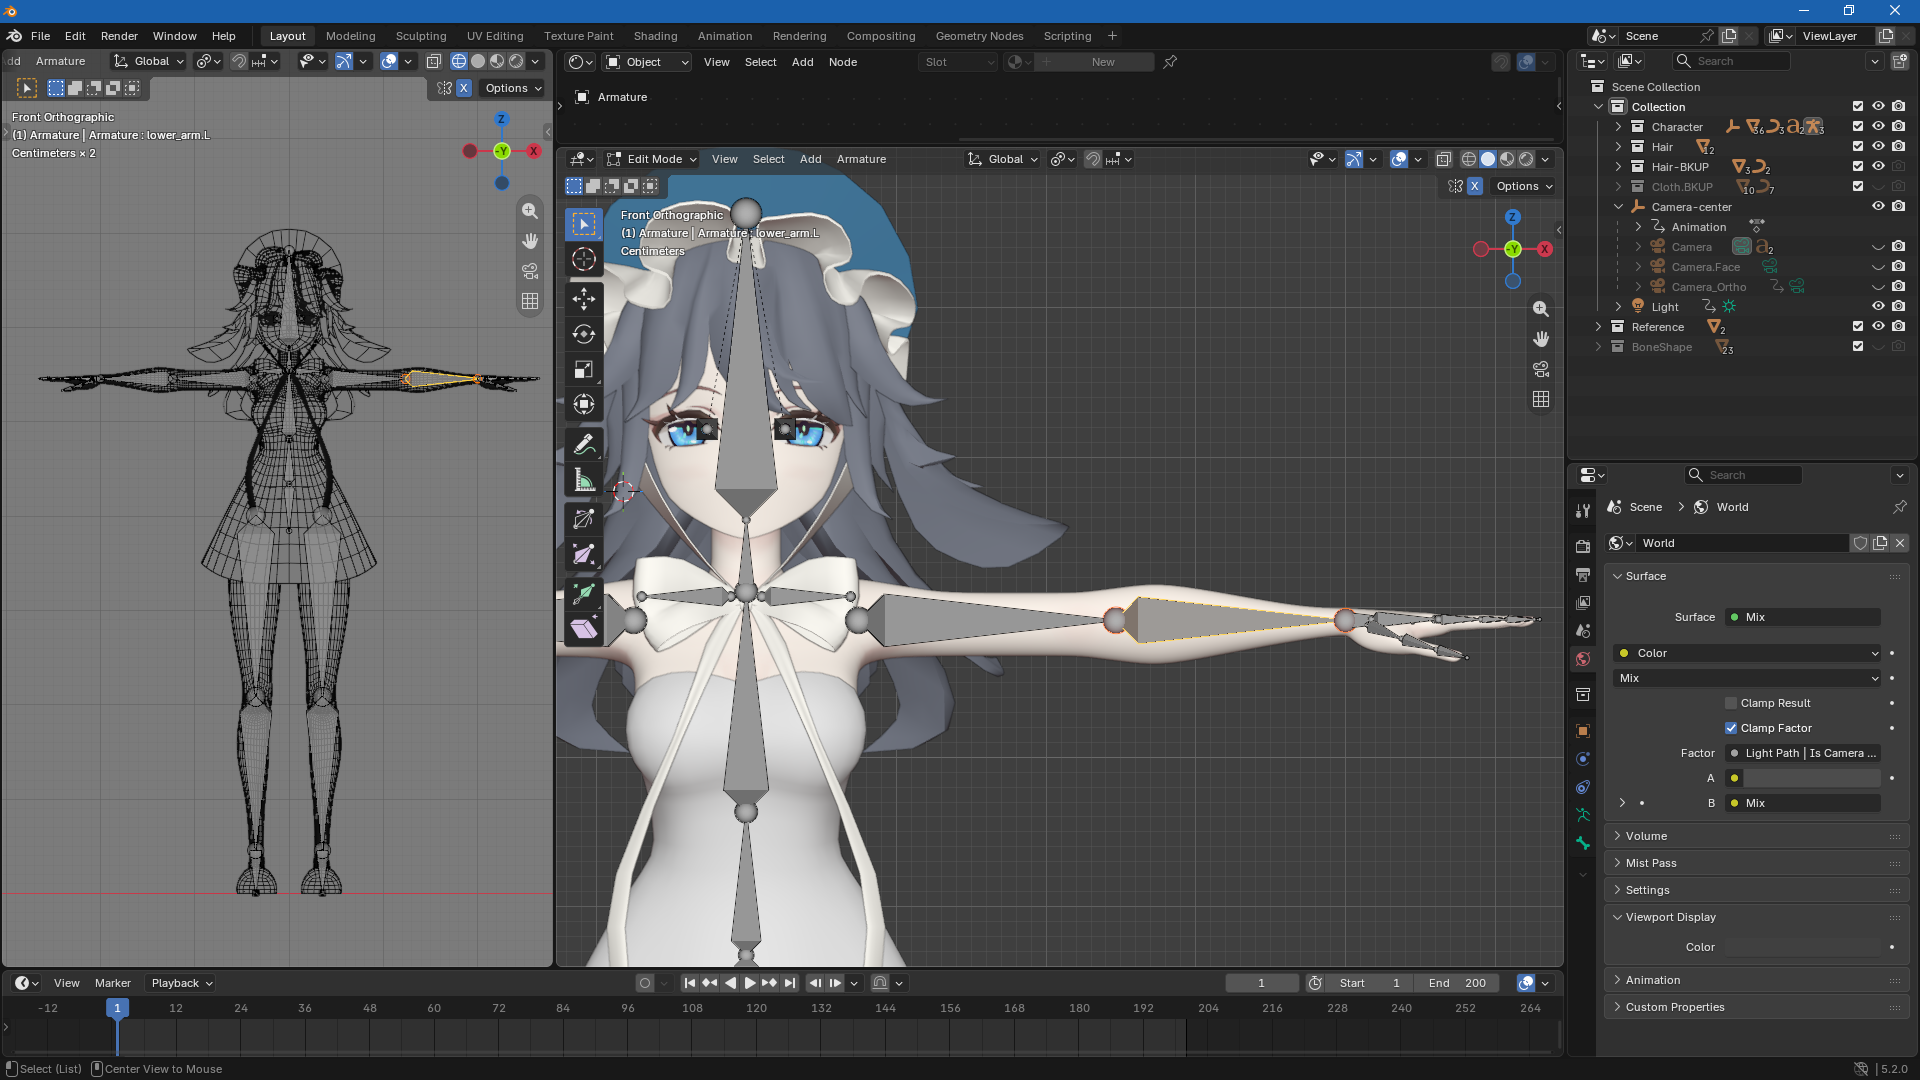Pick the Extrude bone tool
This screenshot has width=1920, height=1080.
584,593
